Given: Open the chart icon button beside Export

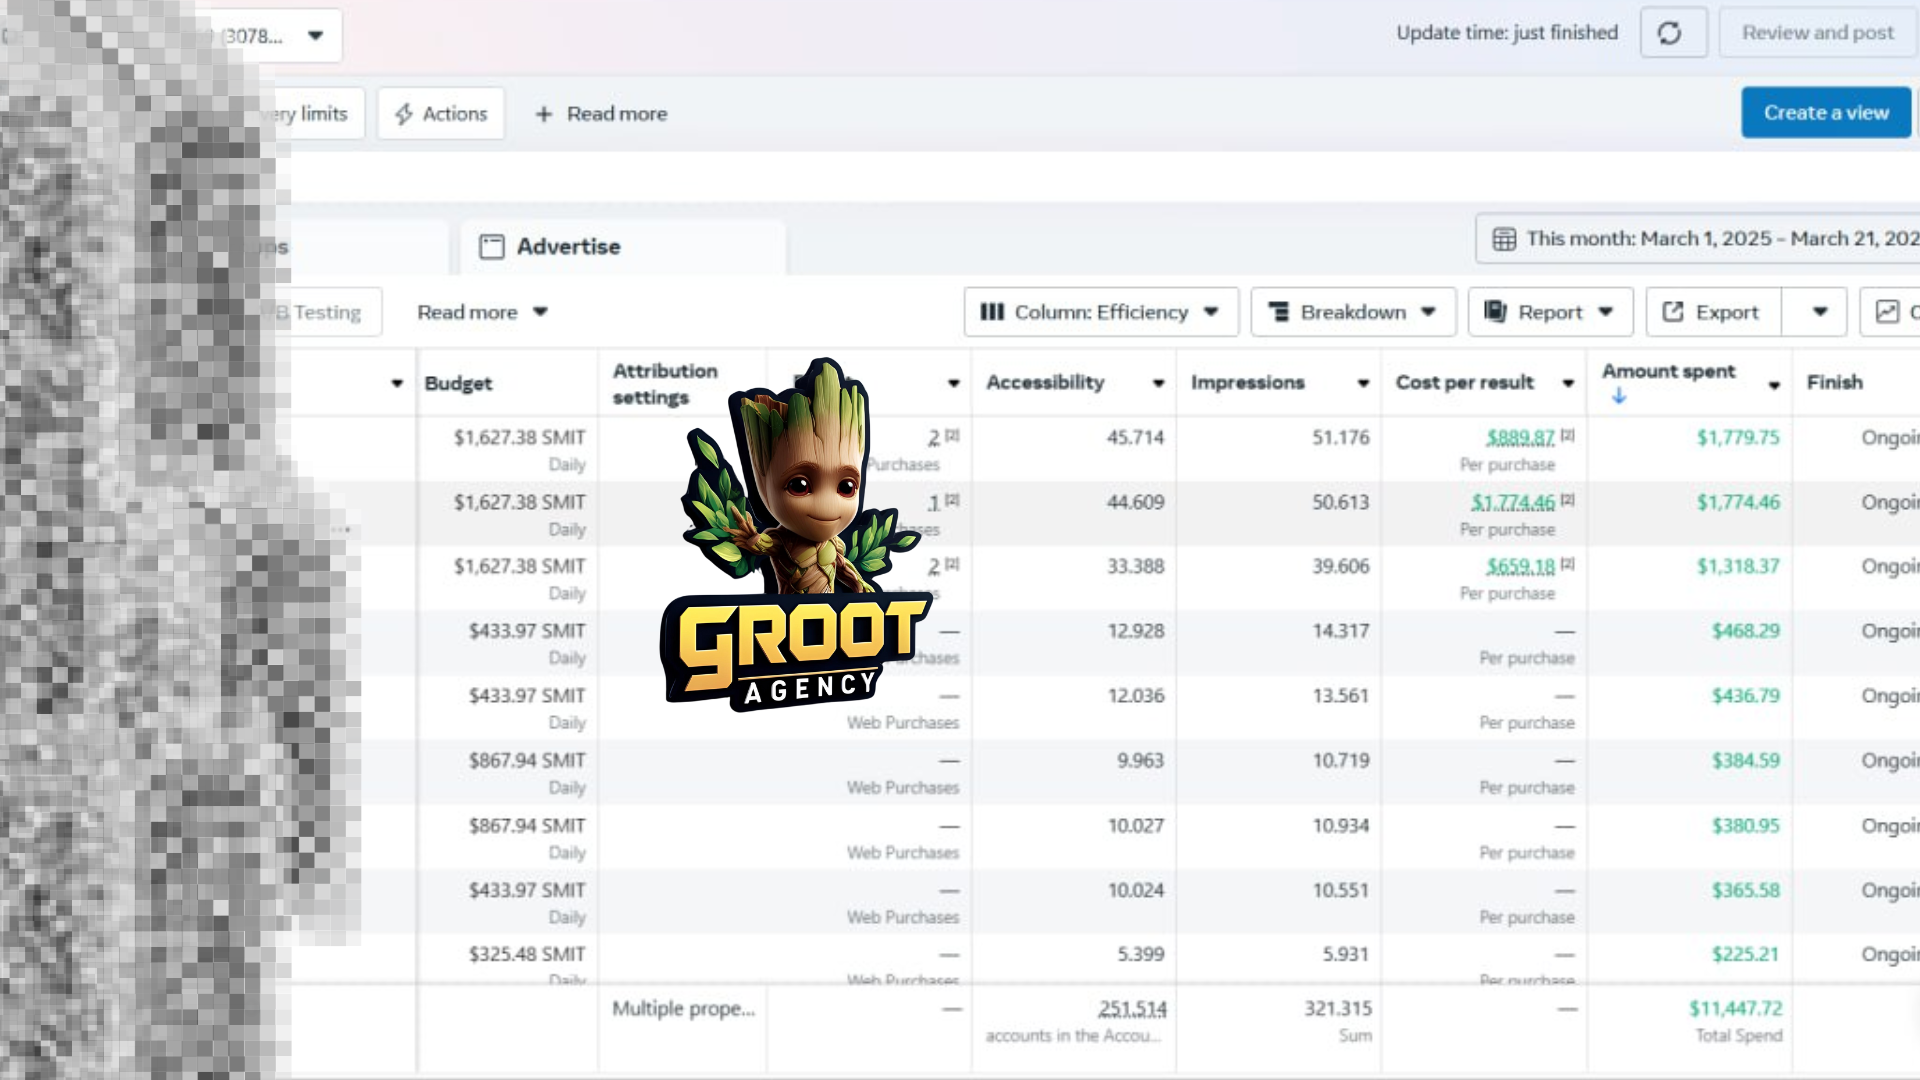Looking at the screenshot, I should (1890, 312).
